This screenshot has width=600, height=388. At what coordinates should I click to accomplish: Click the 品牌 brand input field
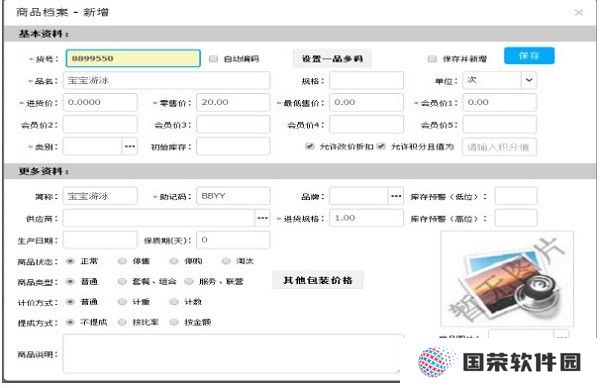tap(359, 196)
